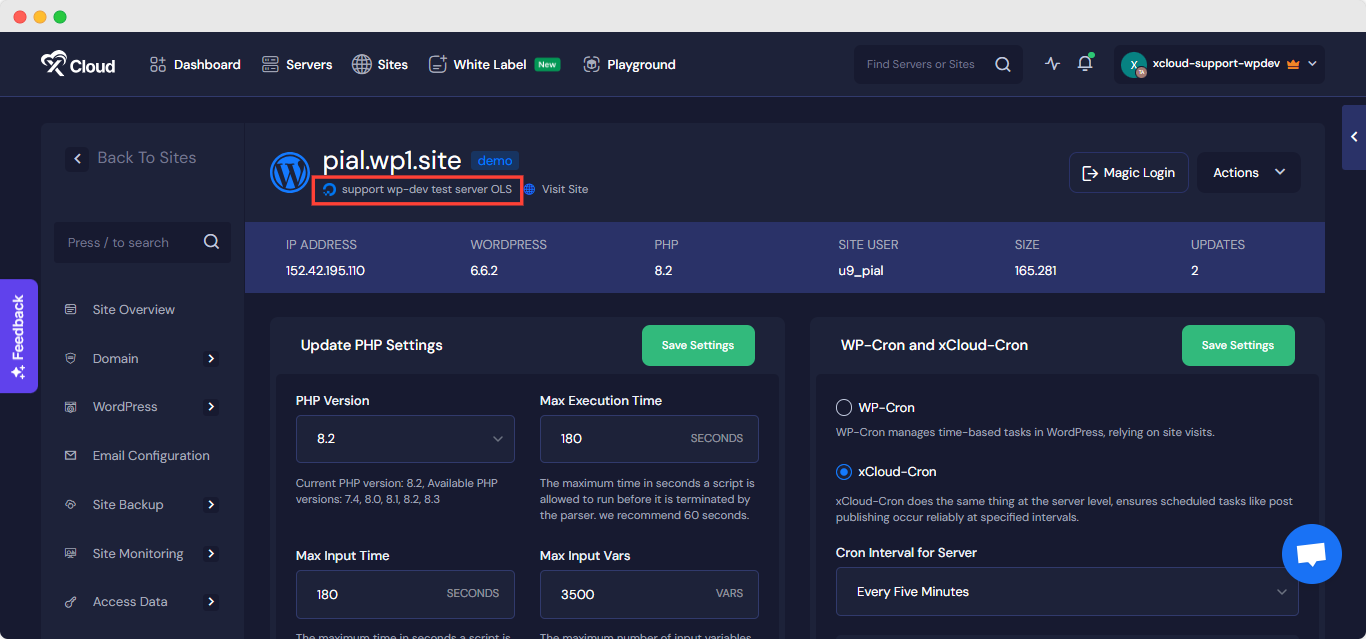Click the notification bell icon
The image size is (1366, 639).
pos(1085,63)
